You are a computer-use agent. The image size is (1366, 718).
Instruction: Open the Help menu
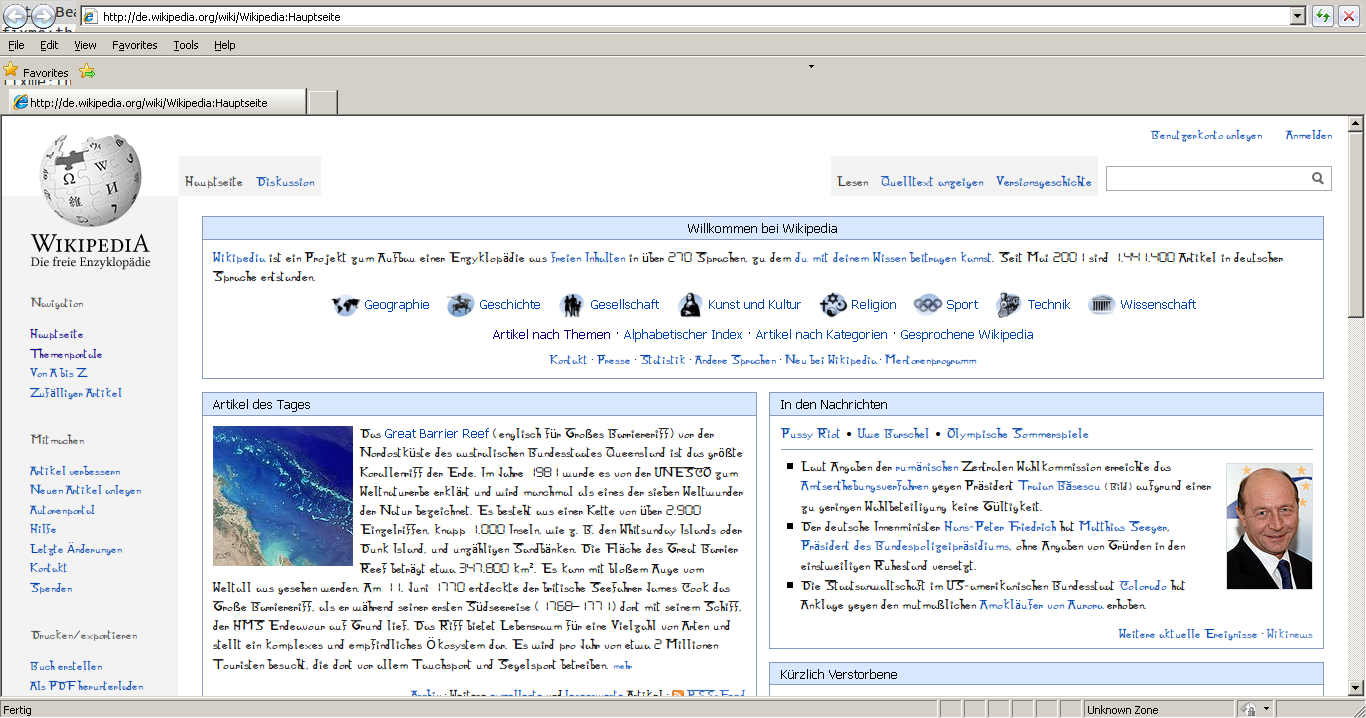click(x=225, y=45)
